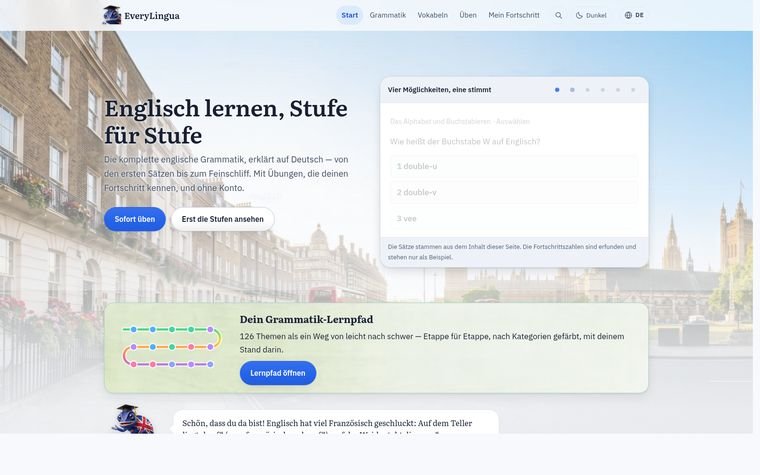Click the mascot speech bubble text

327,427
